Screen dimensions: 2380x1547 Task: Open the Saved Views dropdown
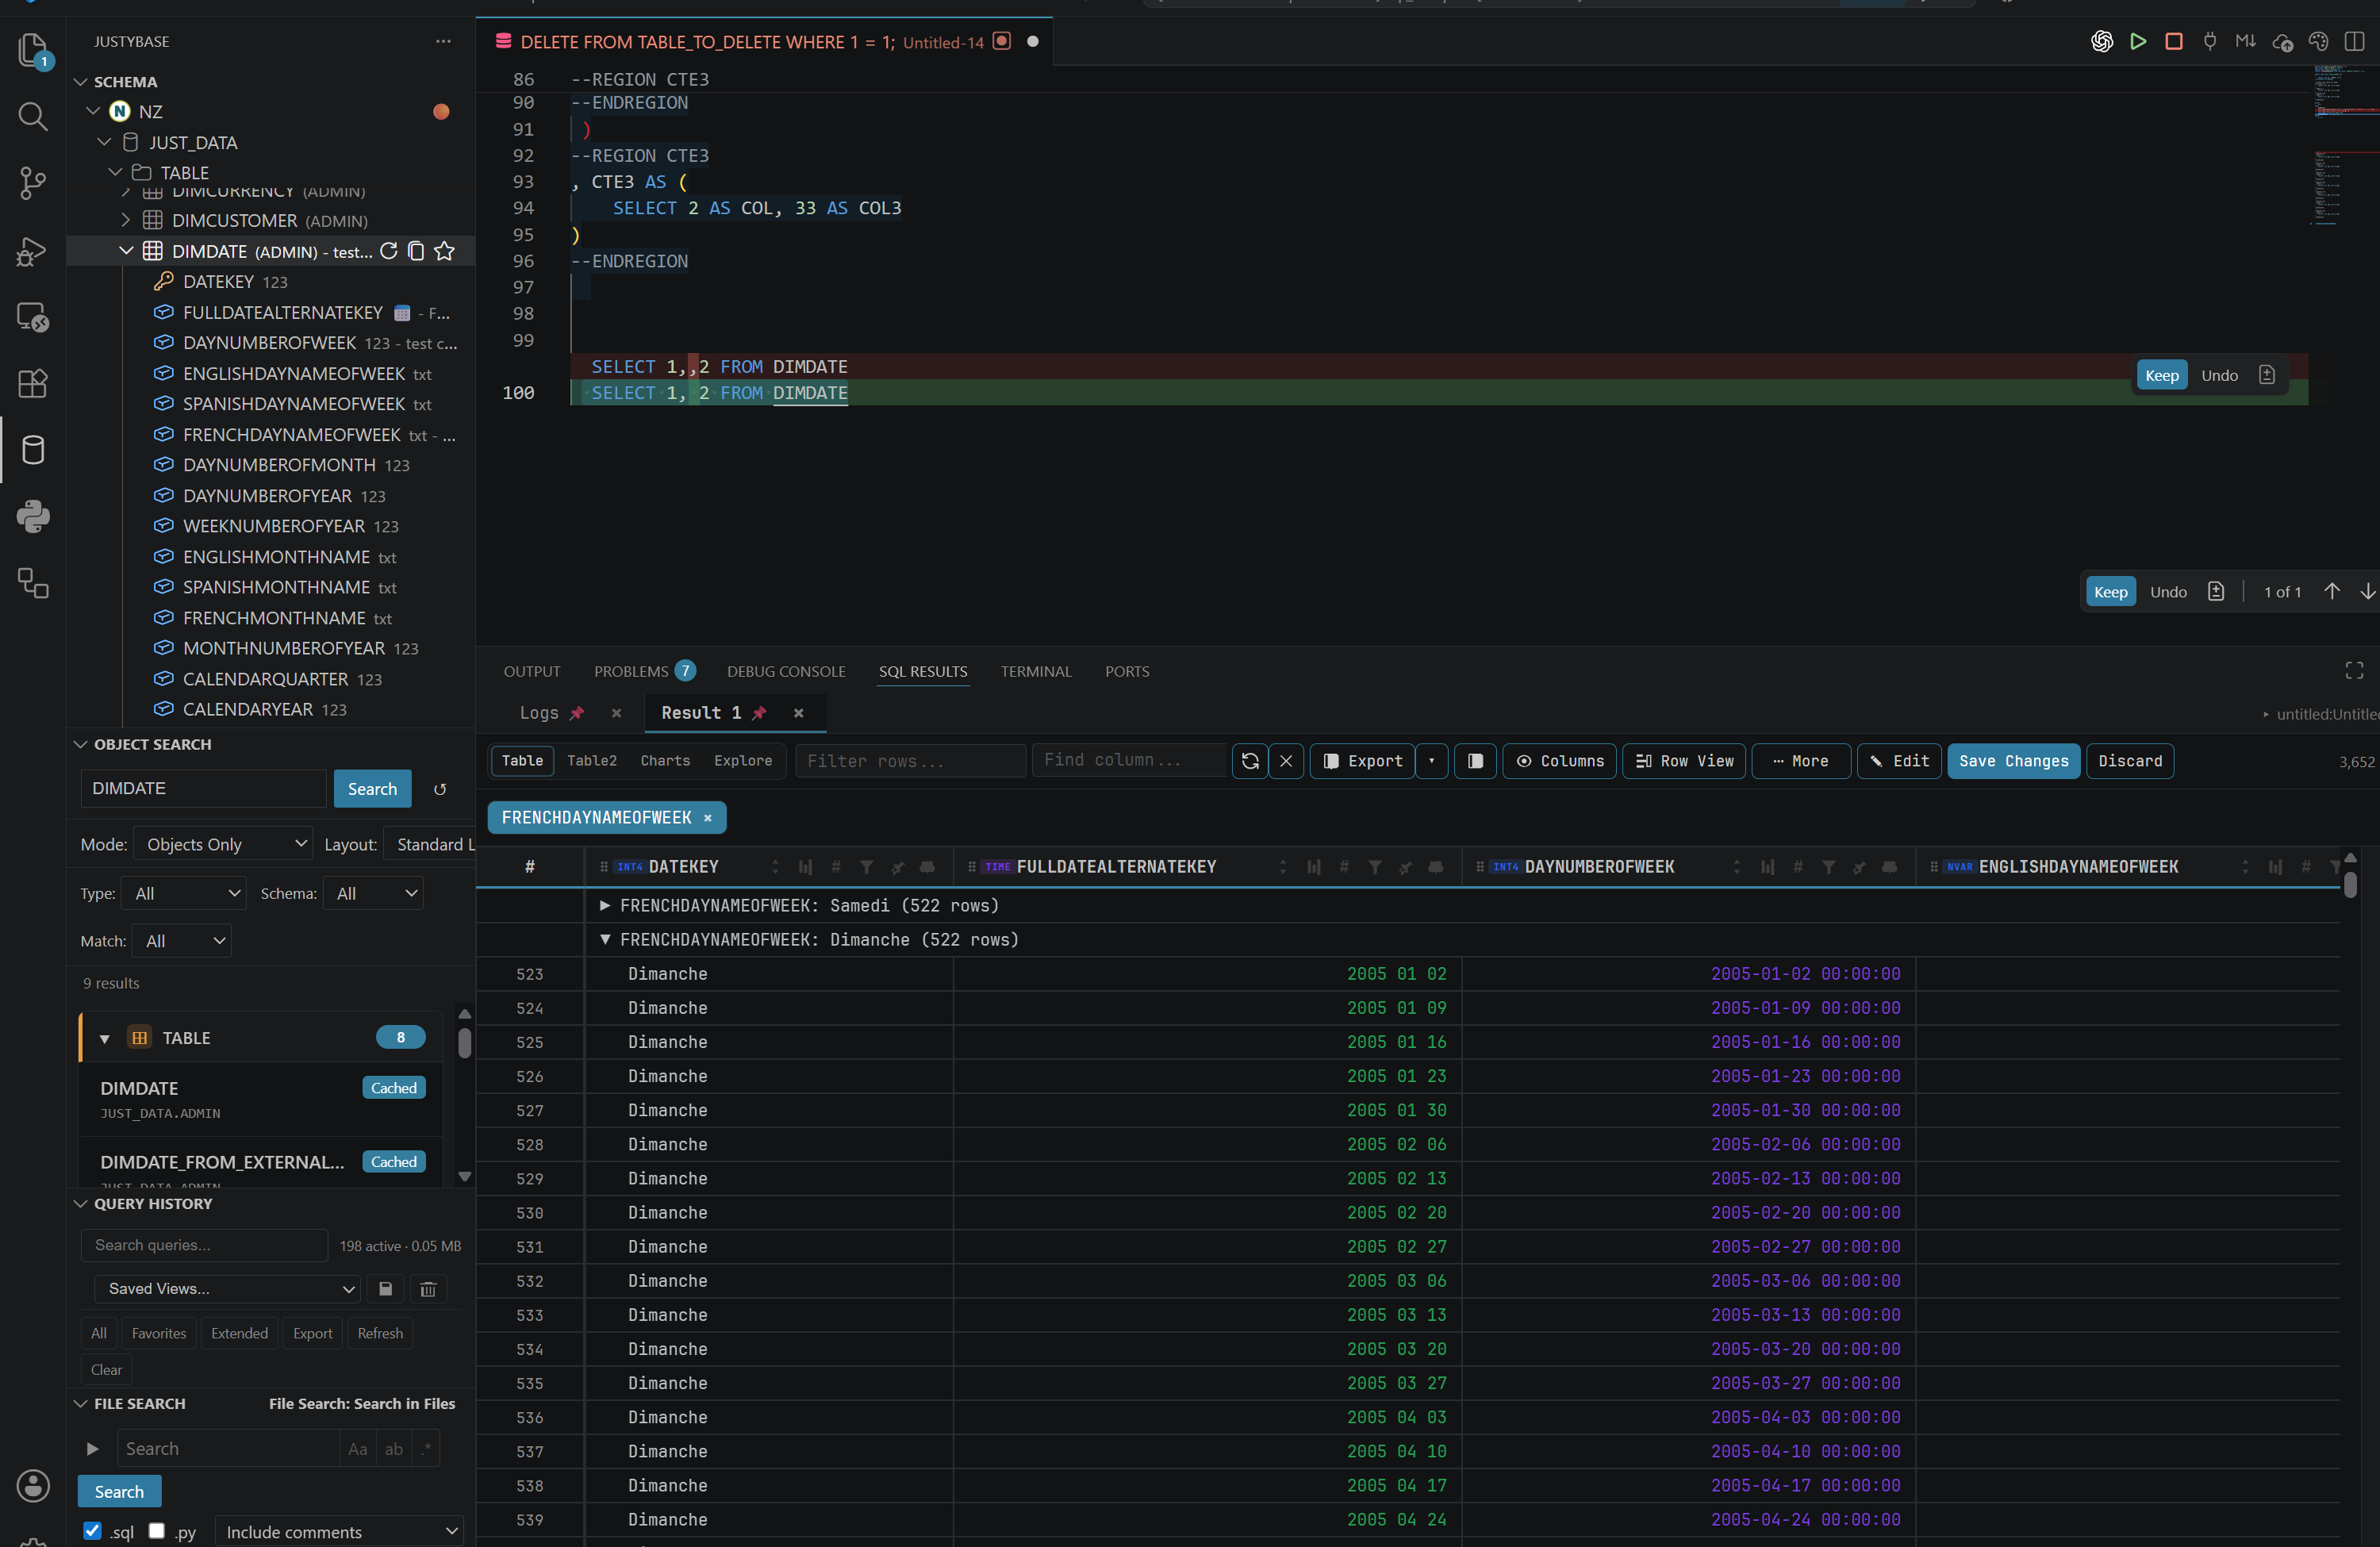pos(227,1289)
